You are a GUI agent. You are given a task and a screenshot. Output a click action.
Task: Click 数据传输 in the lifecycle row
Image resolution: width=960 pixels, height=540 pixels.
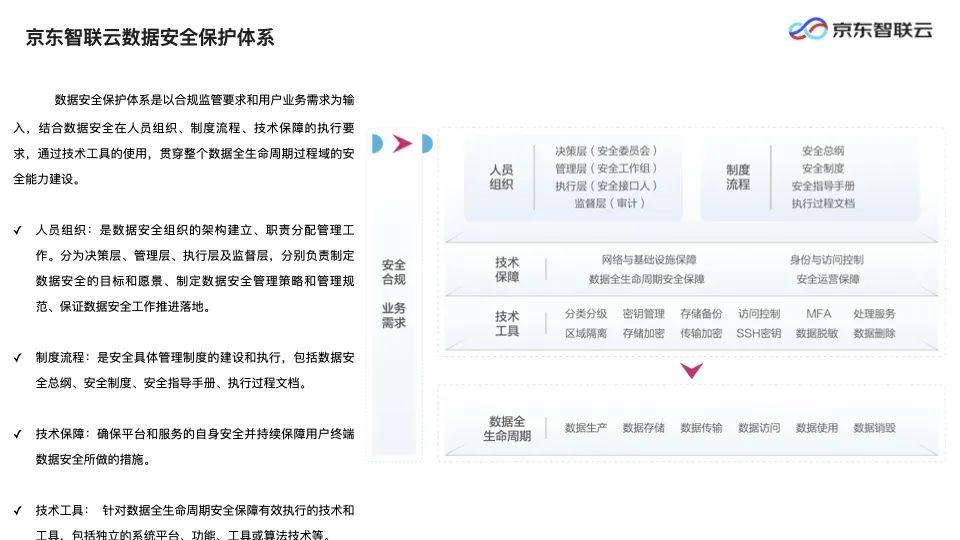click(701, 428)
